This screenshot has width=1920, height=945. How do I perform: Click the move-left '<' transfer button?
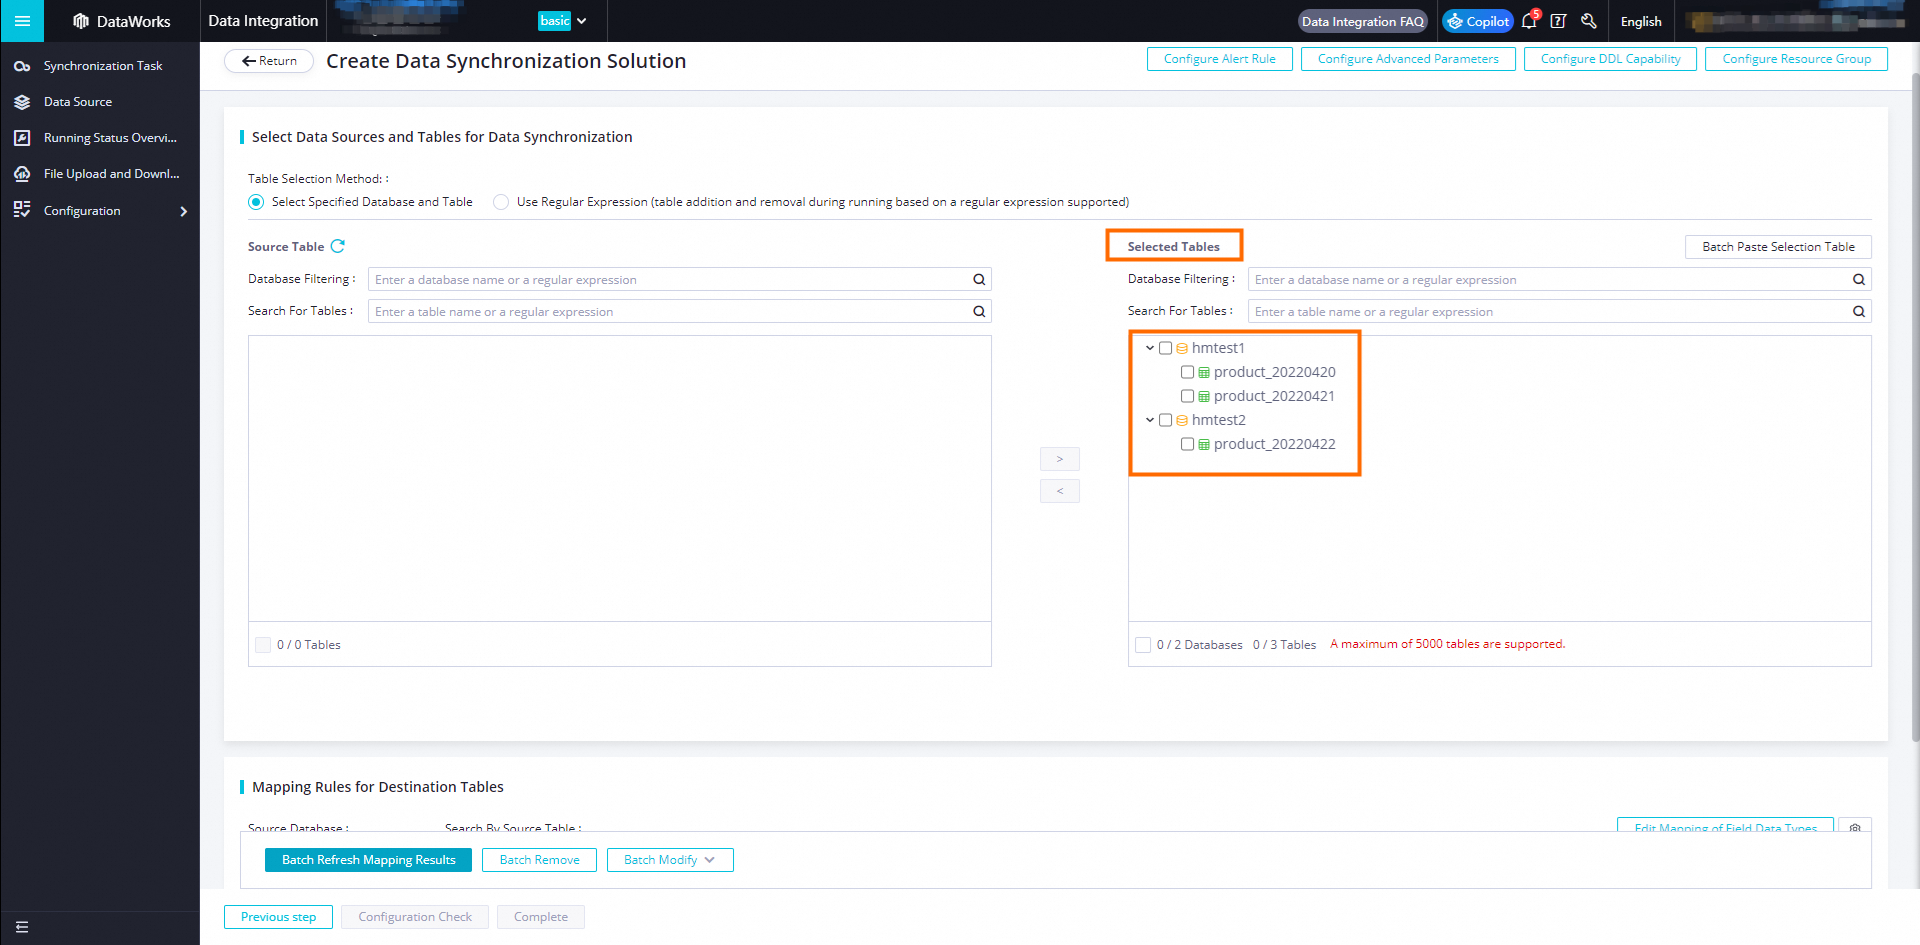1060,491
